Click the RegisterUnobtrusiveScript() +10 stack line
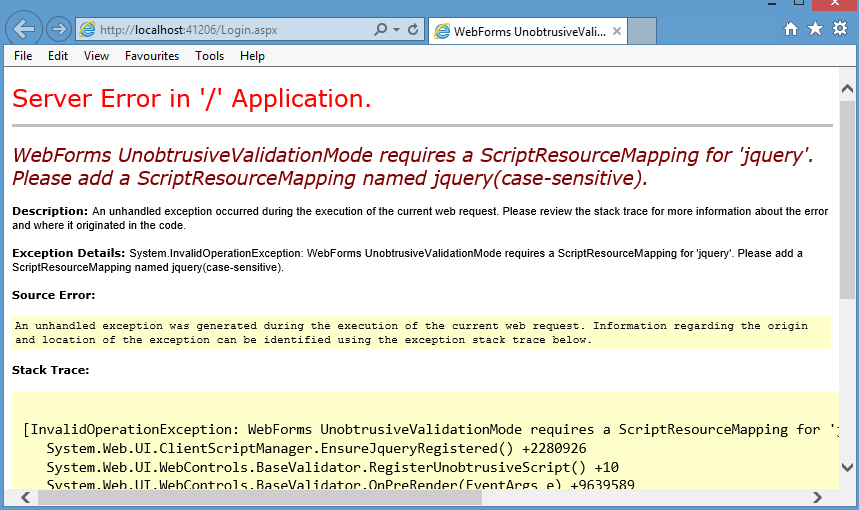The height and width of the screenshot is (510, 859). pos(333,467)
